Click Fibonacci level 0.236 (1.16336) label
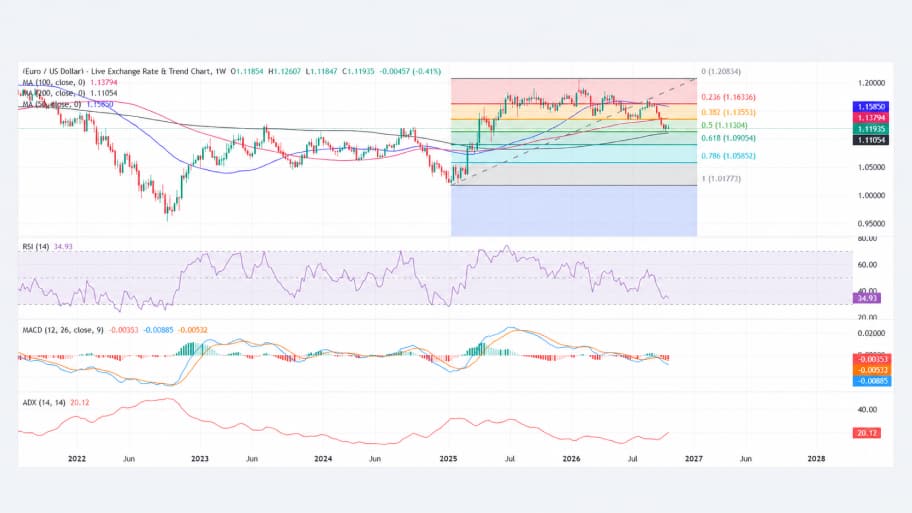The height and width of the screenshot is (513, 912). click(728, 97)
